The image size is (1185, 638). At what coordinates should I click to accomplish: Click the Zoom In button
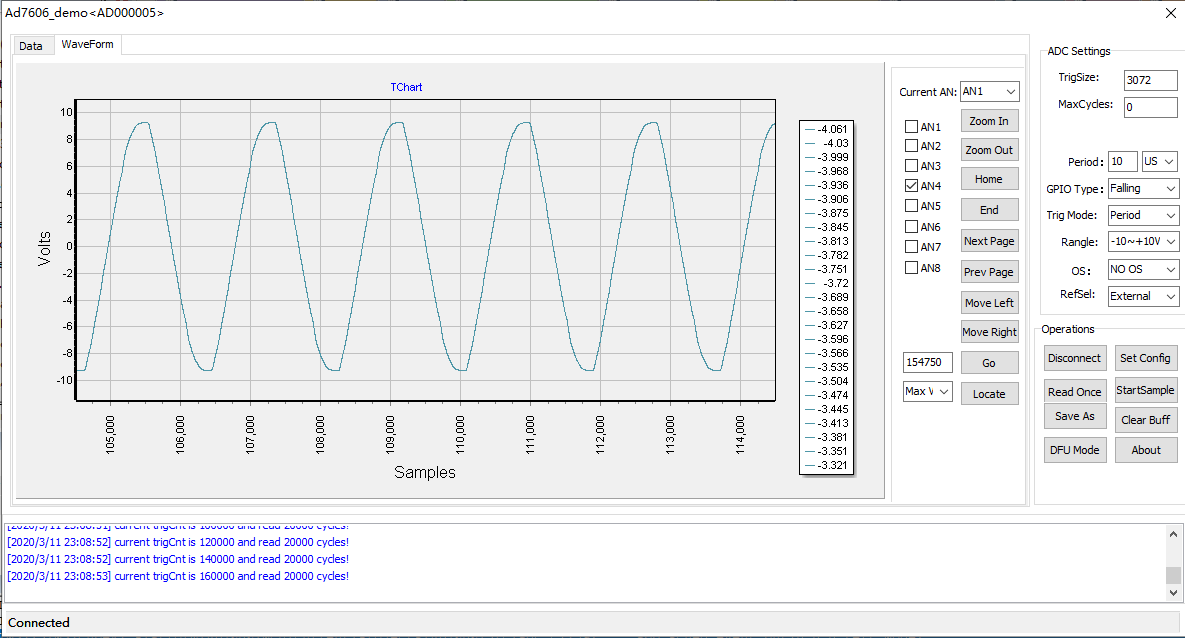click(989, 121)
